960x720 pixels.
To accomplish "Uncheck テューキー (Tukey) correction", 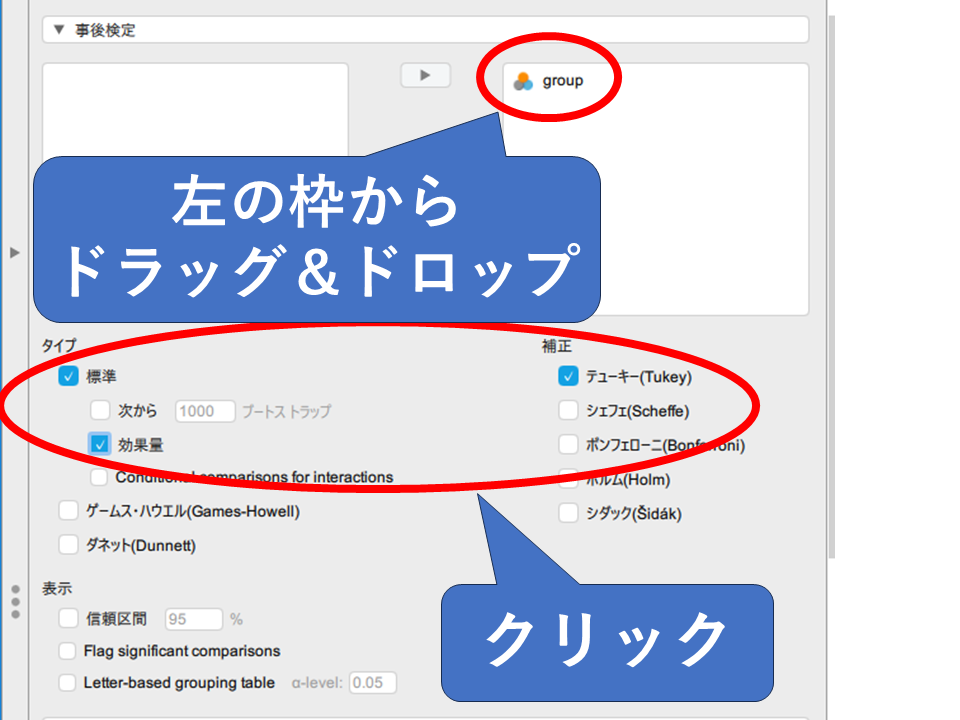I will click(568, 377).
